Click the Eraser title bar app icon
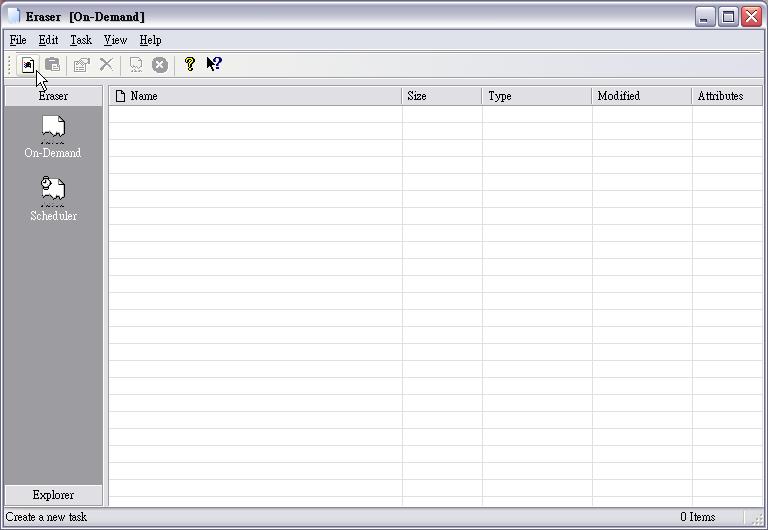The width and height of the screenshot is (768, 530). click(14, 16)
